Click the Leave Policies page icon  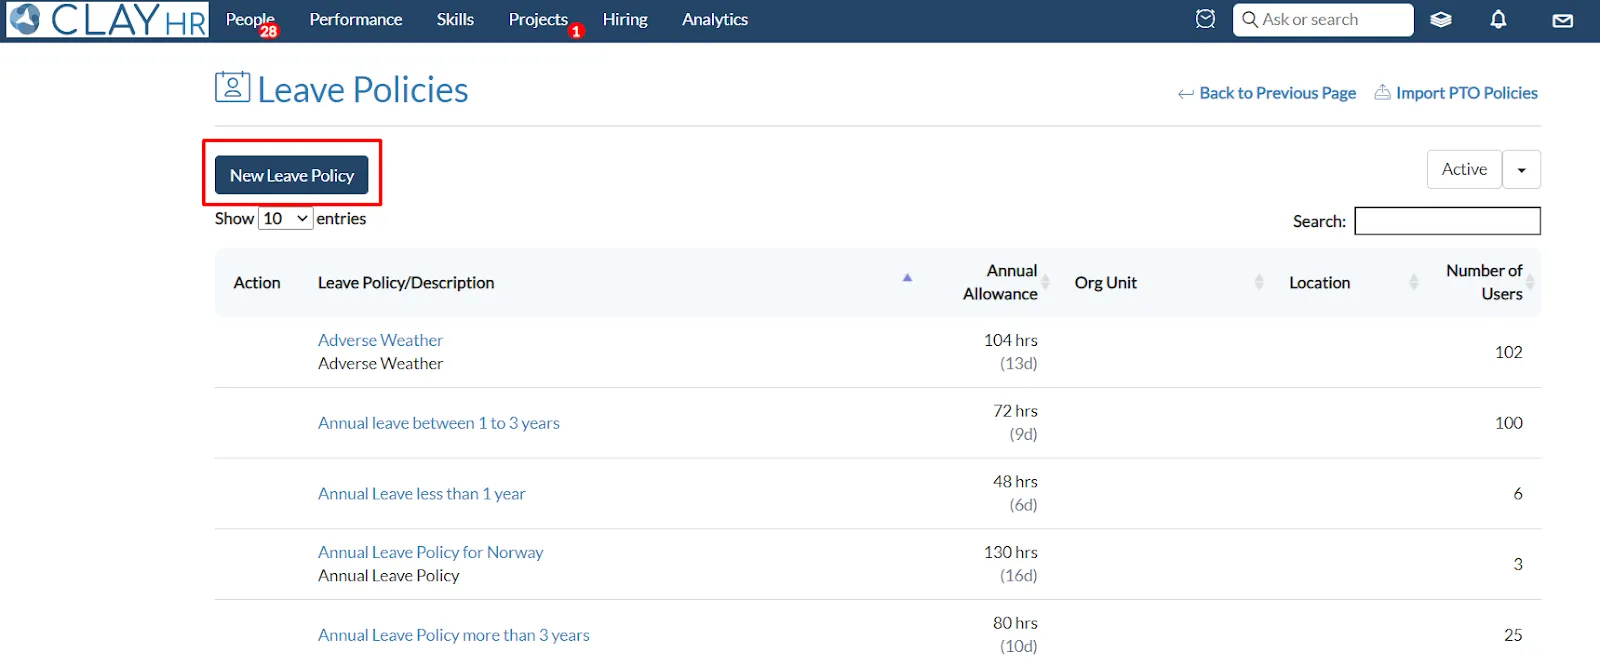click(232, 87)
